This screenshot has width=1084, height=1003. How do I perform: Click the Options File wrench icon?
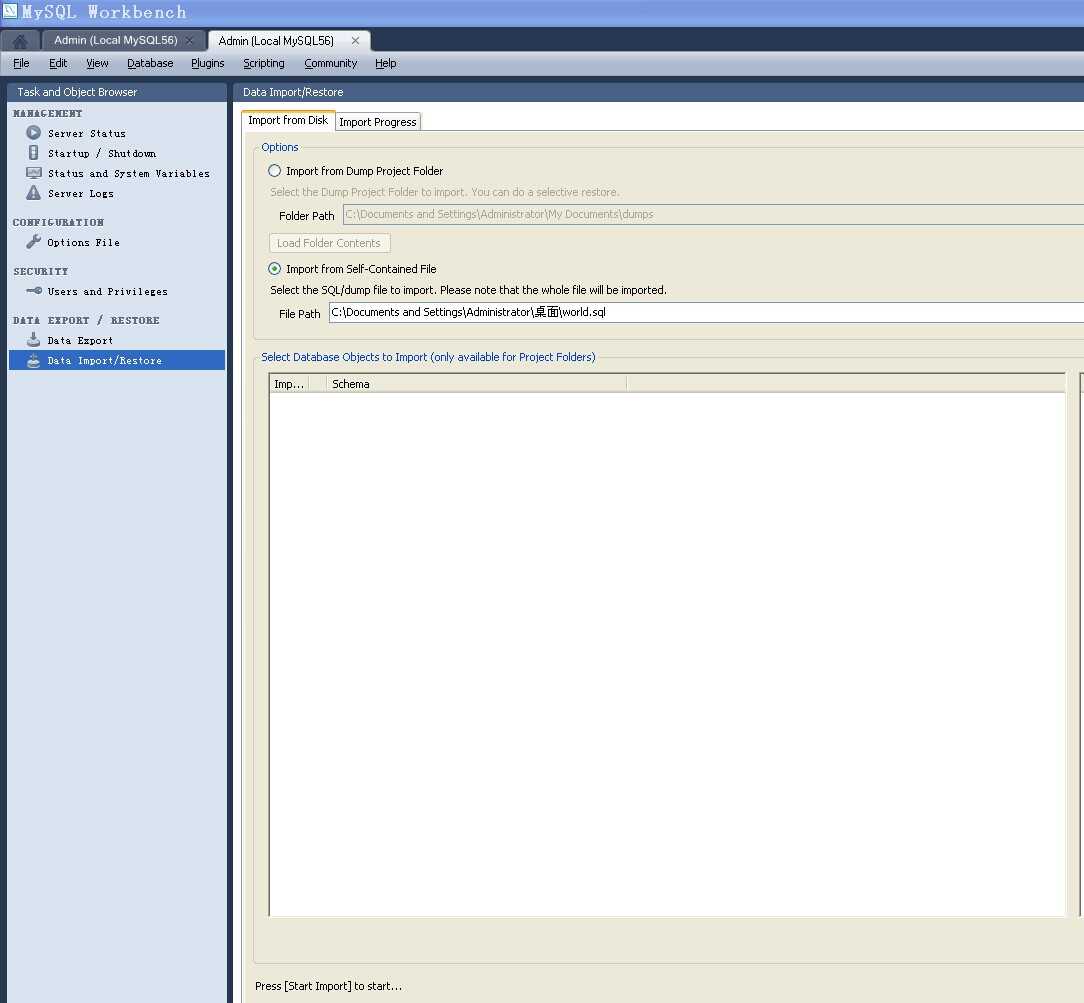point(33,241)
